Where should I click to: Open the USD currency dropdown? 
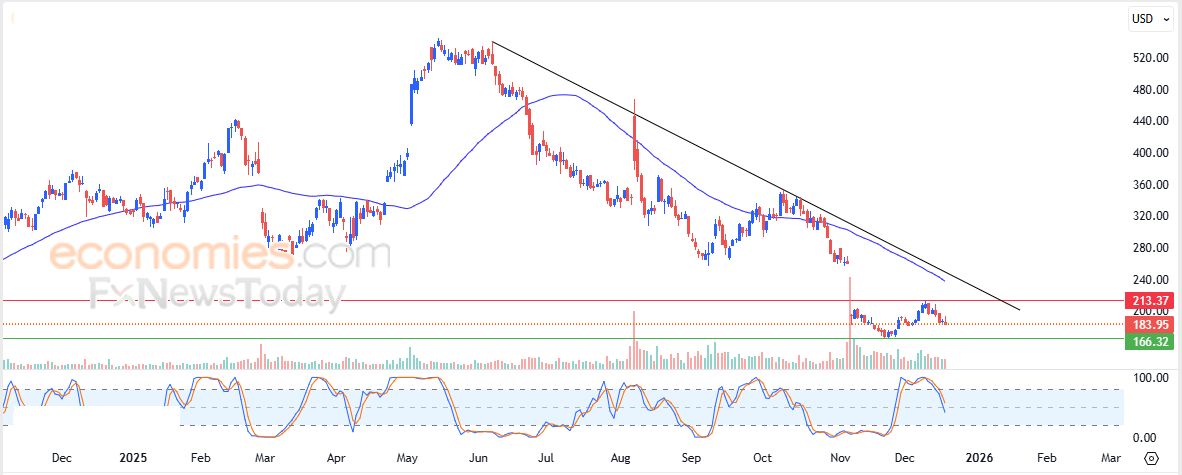point(1146,18)
